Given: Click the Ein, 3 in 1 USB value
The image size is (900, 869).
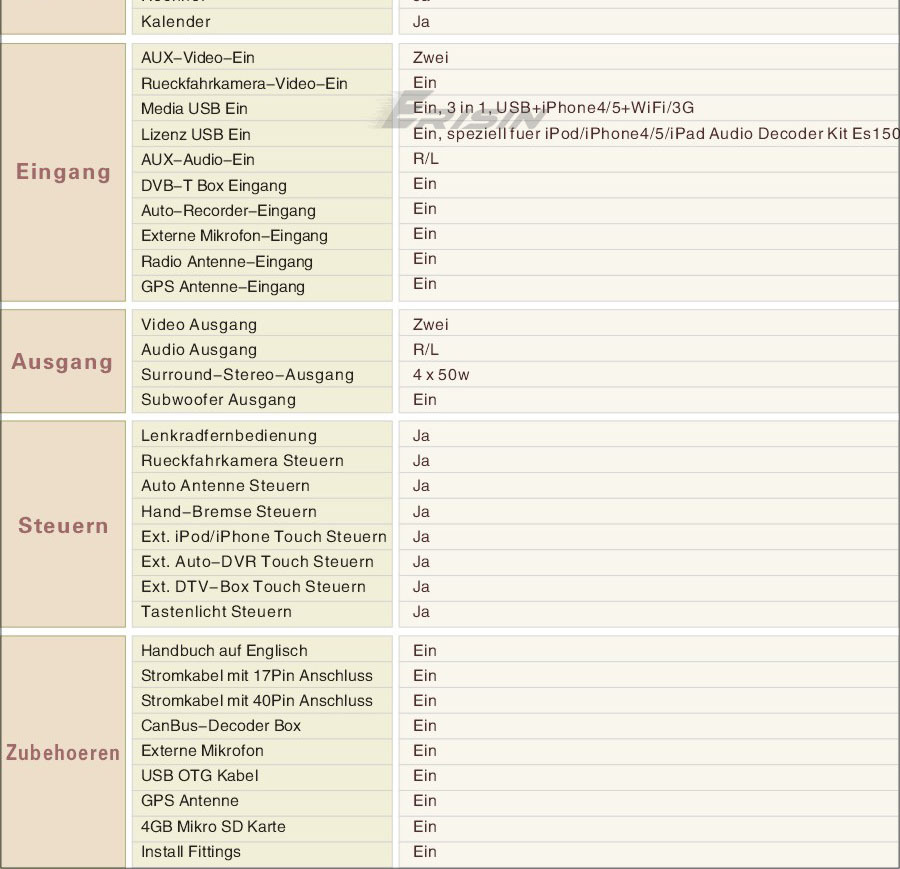Looking at the screenshot, I should click(x=553, y=108).
